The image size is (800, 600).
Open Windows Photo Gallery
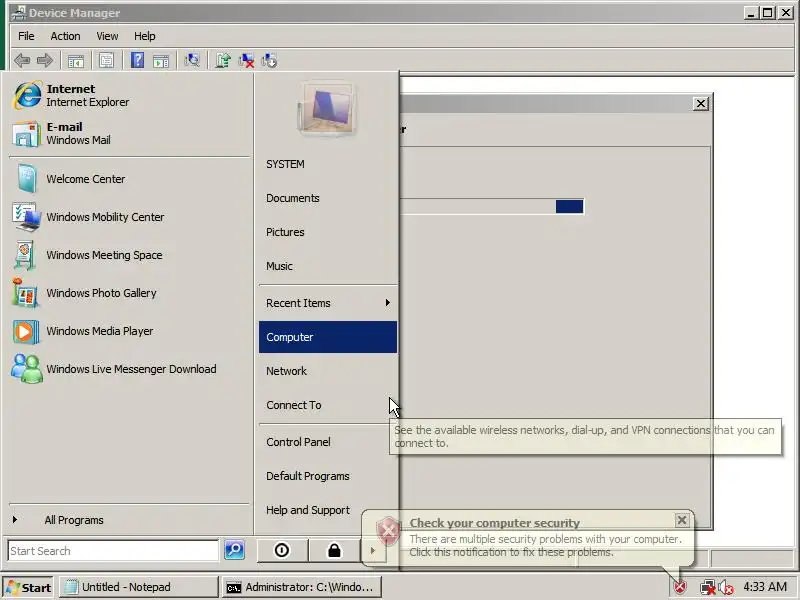tap(130, 293)
